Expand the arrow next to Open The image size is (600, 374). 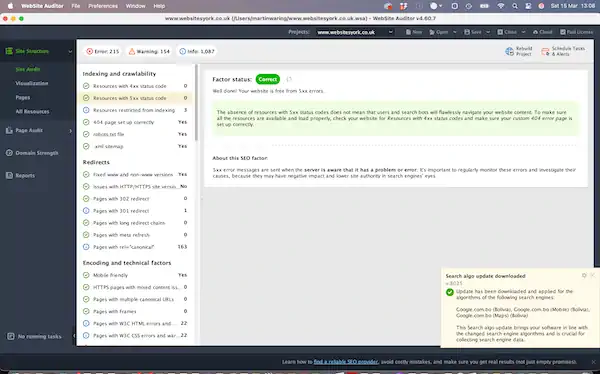[455, 32]
